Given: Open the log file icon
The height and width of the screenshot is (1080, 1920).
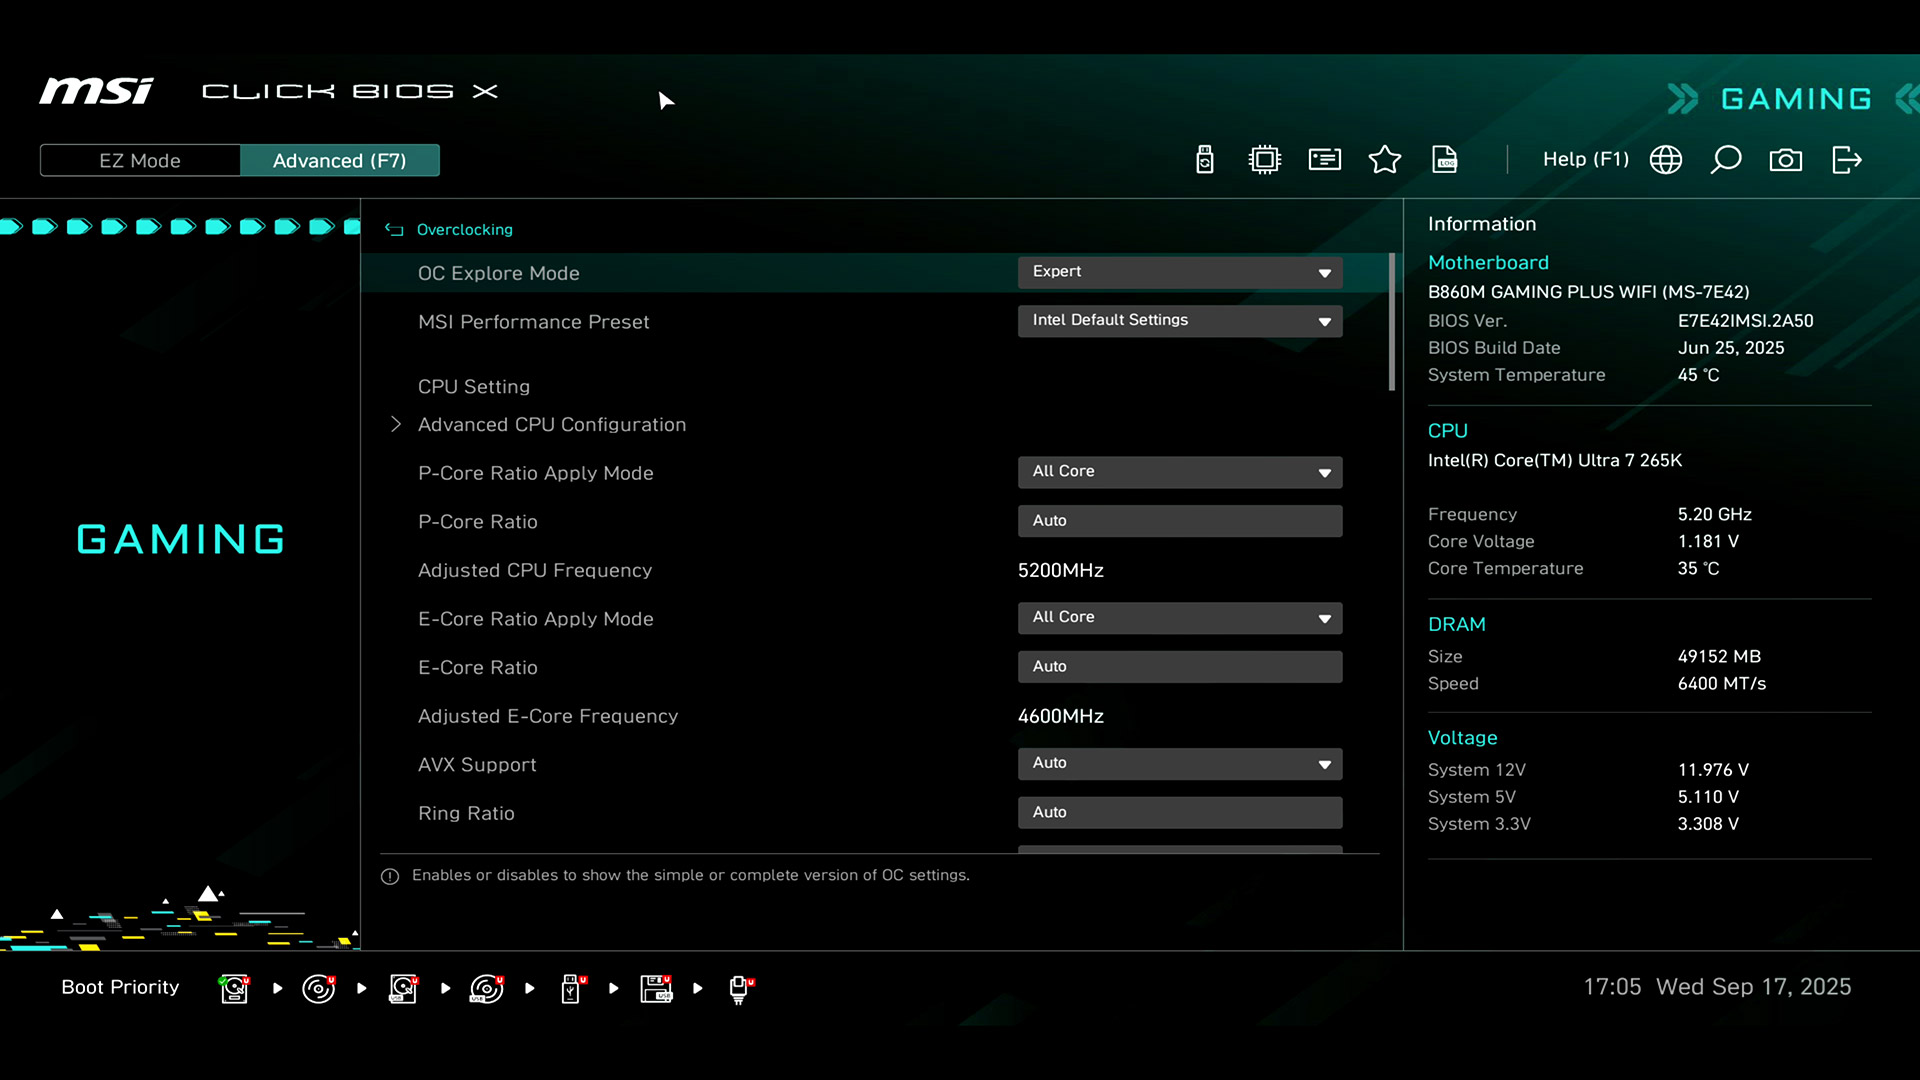Looking at the screenshot, I should coord(1445,160).
